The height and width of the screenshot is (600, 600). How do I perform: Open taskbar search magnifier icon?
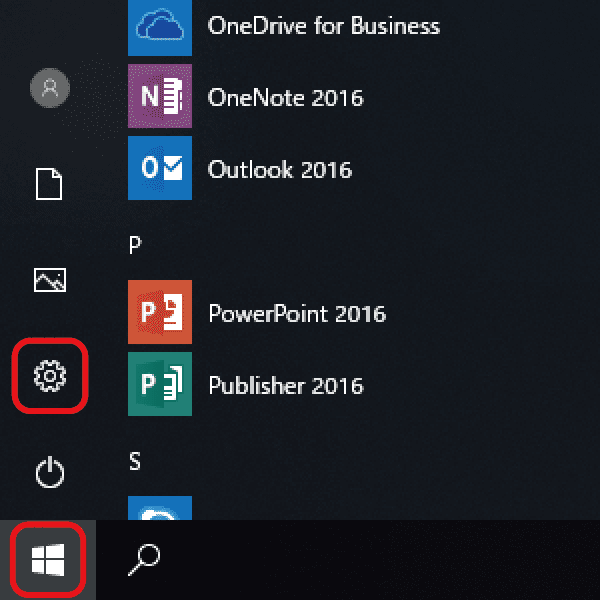[144, 560]
